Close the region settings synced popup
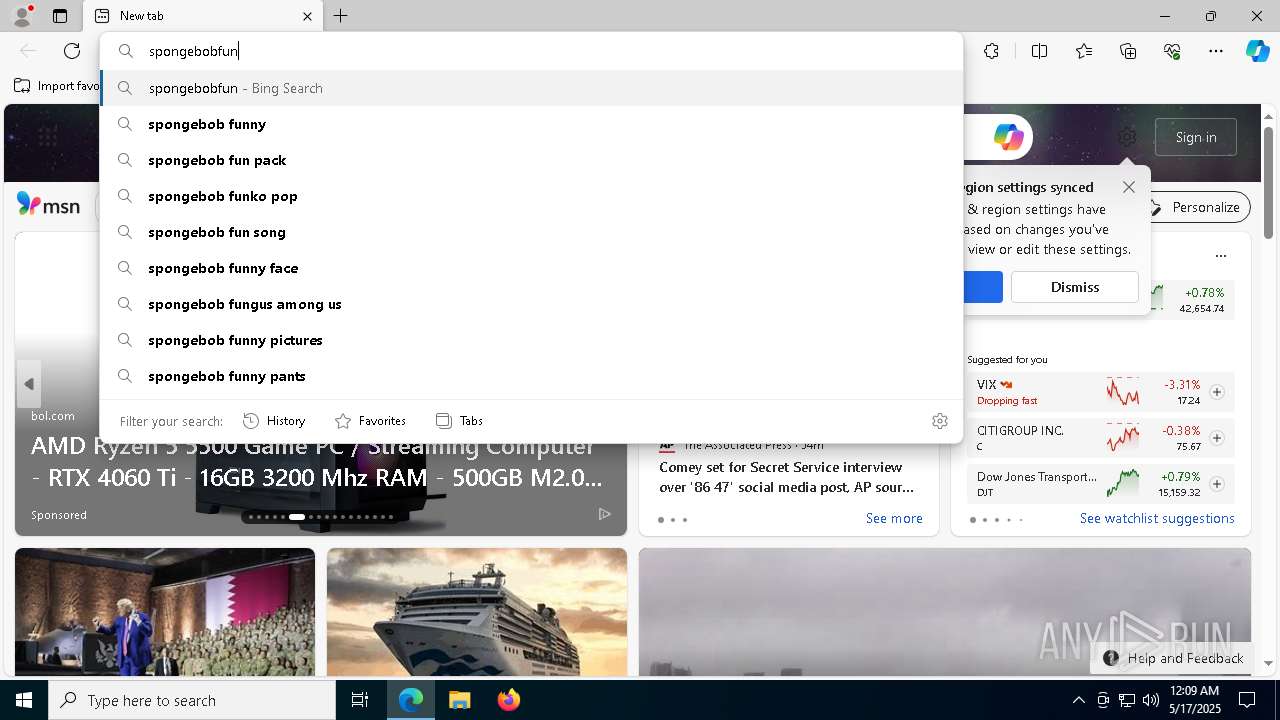The height and width of the screenshot is (720, 1280). (x=1129, y=187)
